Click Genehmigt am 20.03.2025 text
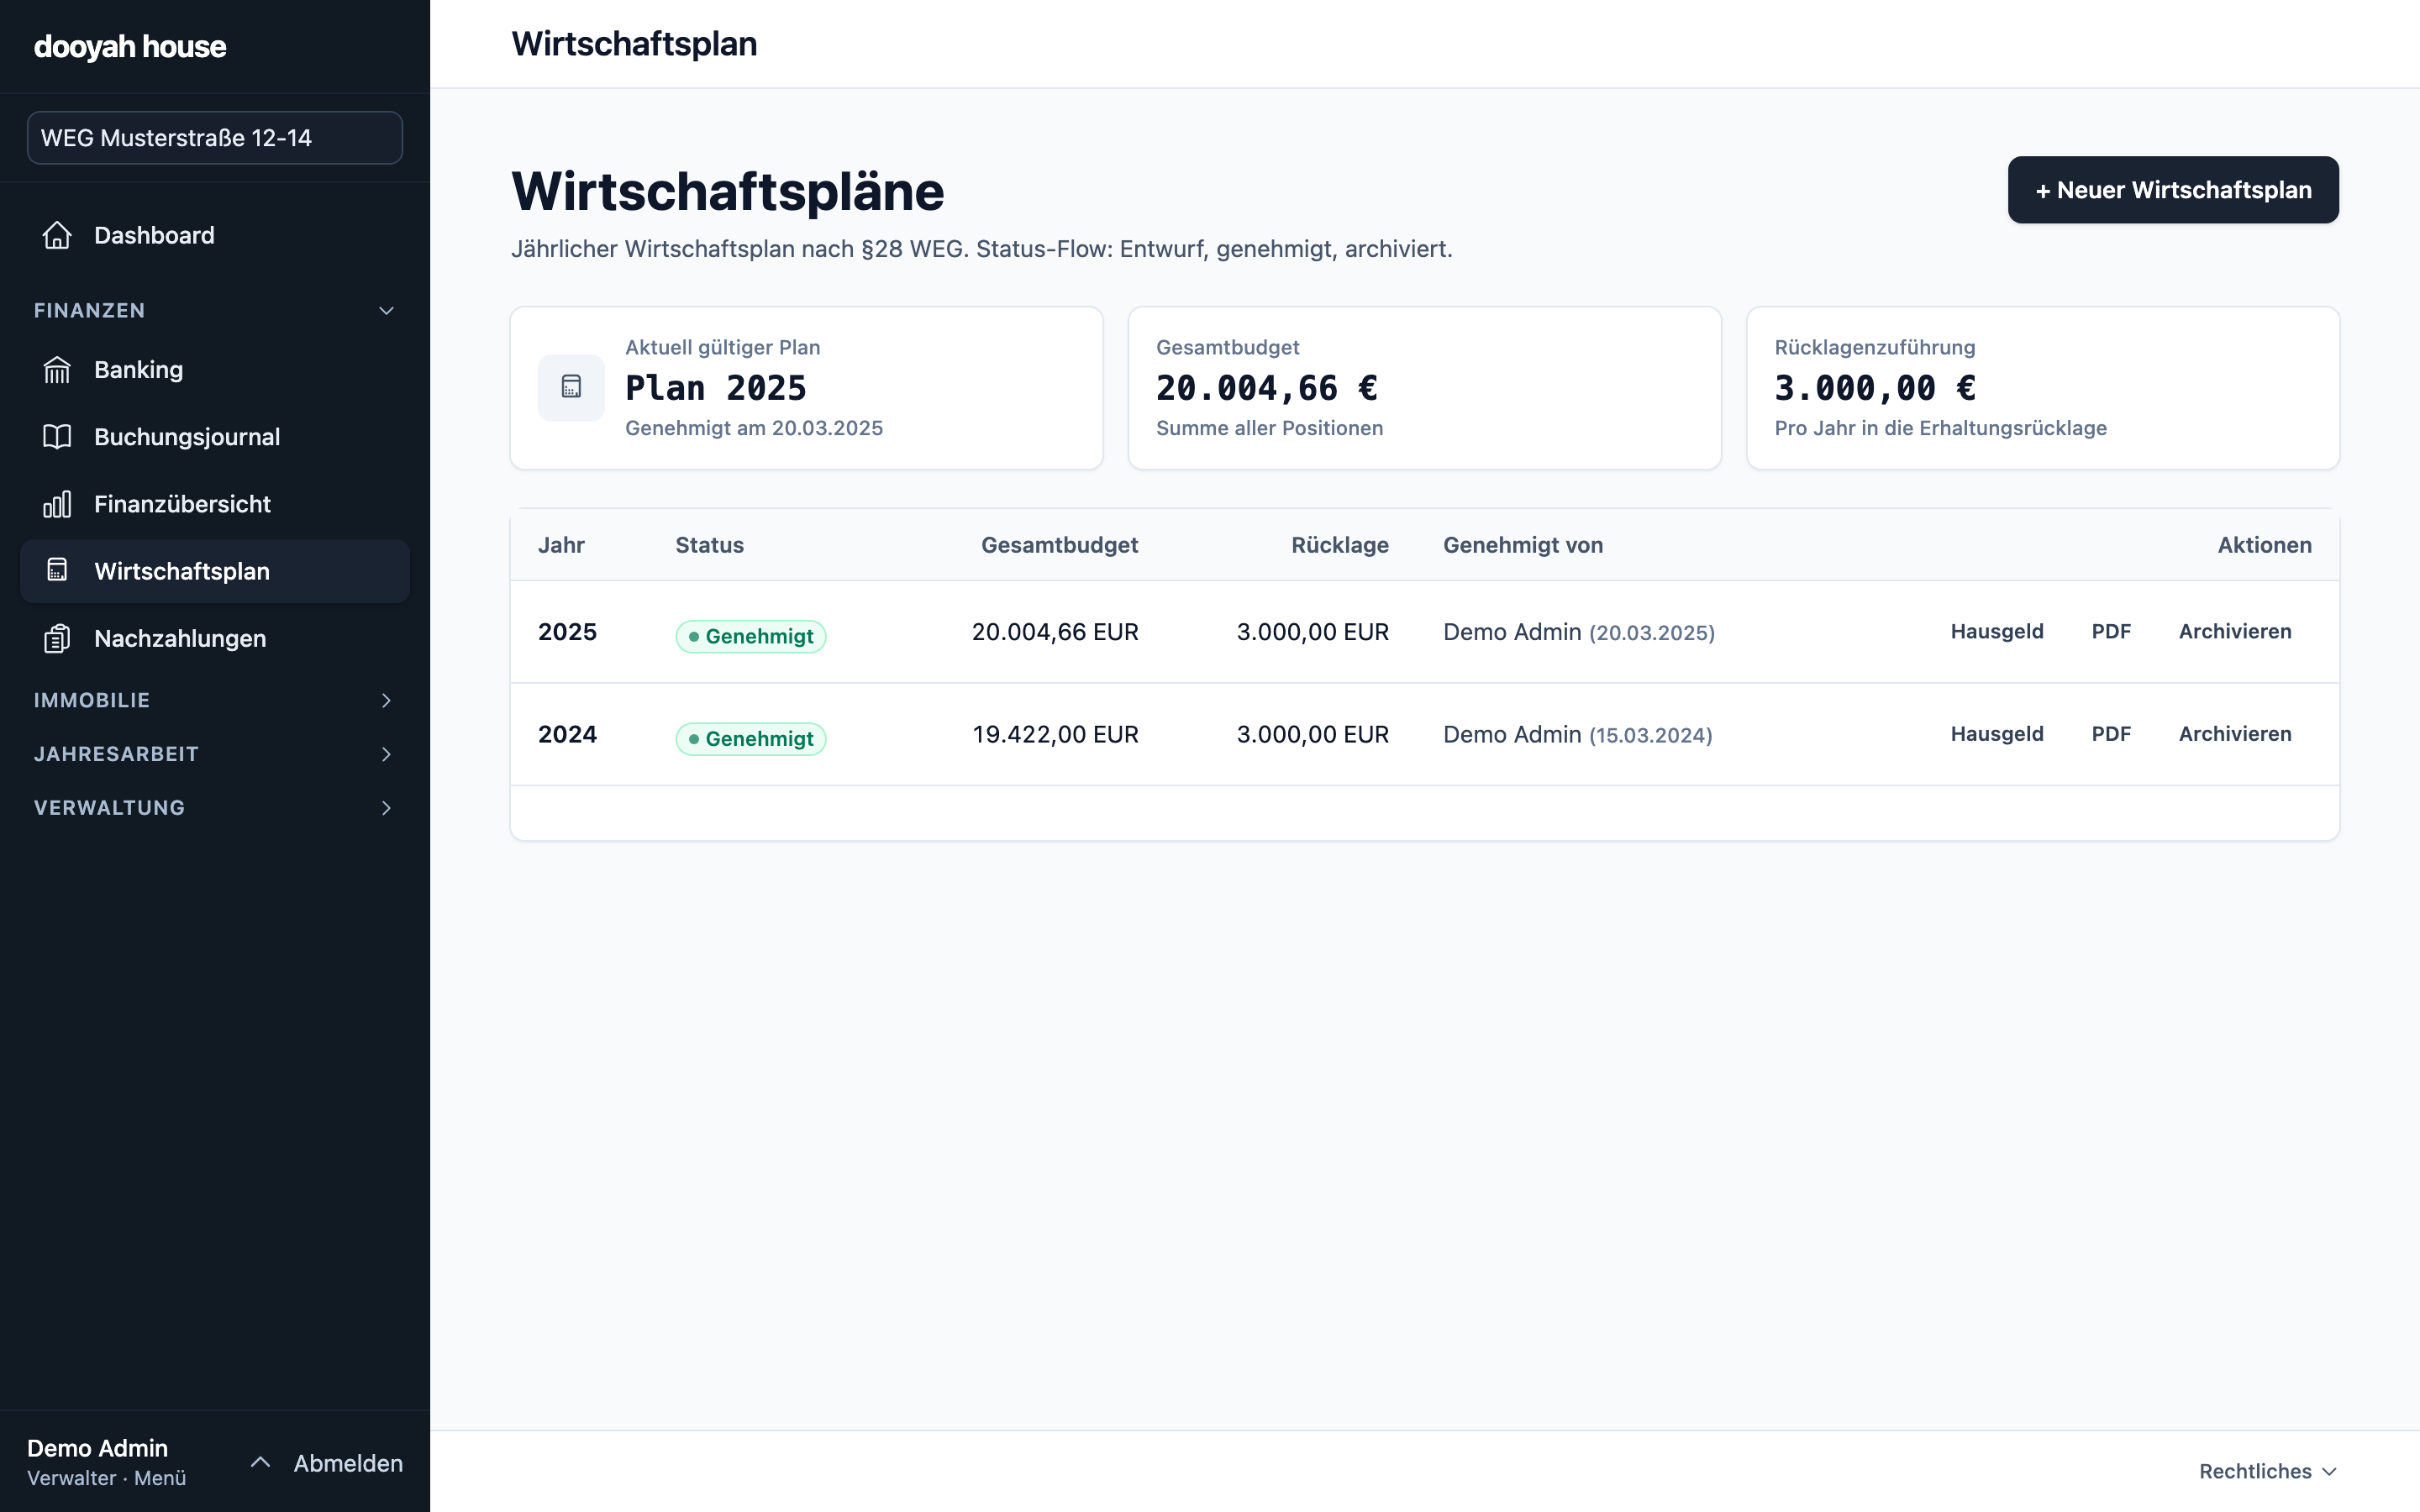Viewport: 2420px width, 1512px height. [x=754, y=428]
